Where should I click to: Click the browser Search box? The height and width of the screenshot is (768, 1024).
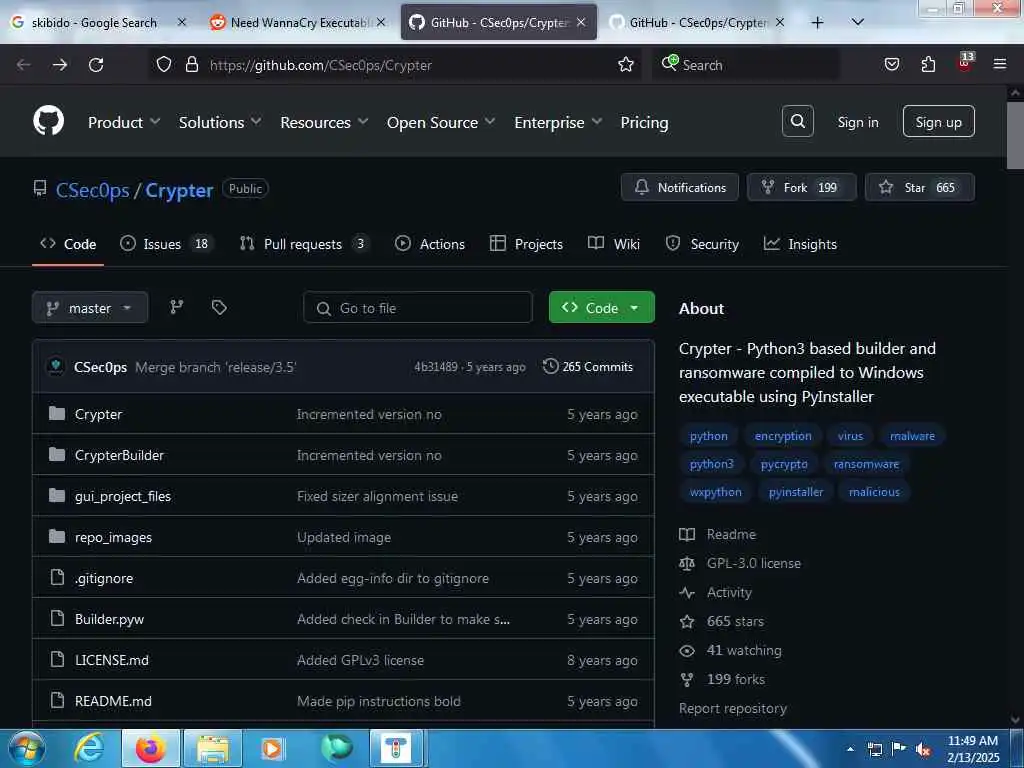pos(745,65)
